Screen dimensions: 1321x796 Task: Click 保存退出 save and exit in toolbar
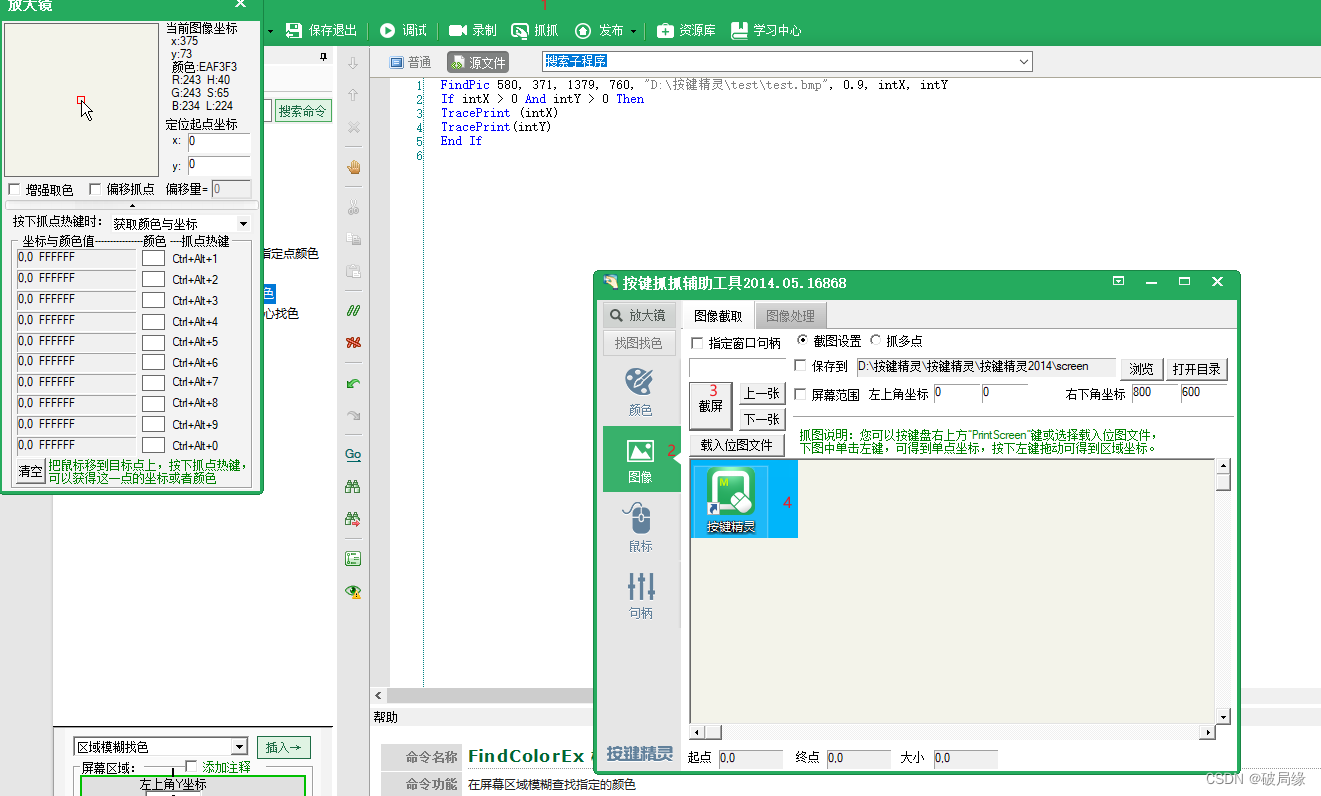pos(321,30)
